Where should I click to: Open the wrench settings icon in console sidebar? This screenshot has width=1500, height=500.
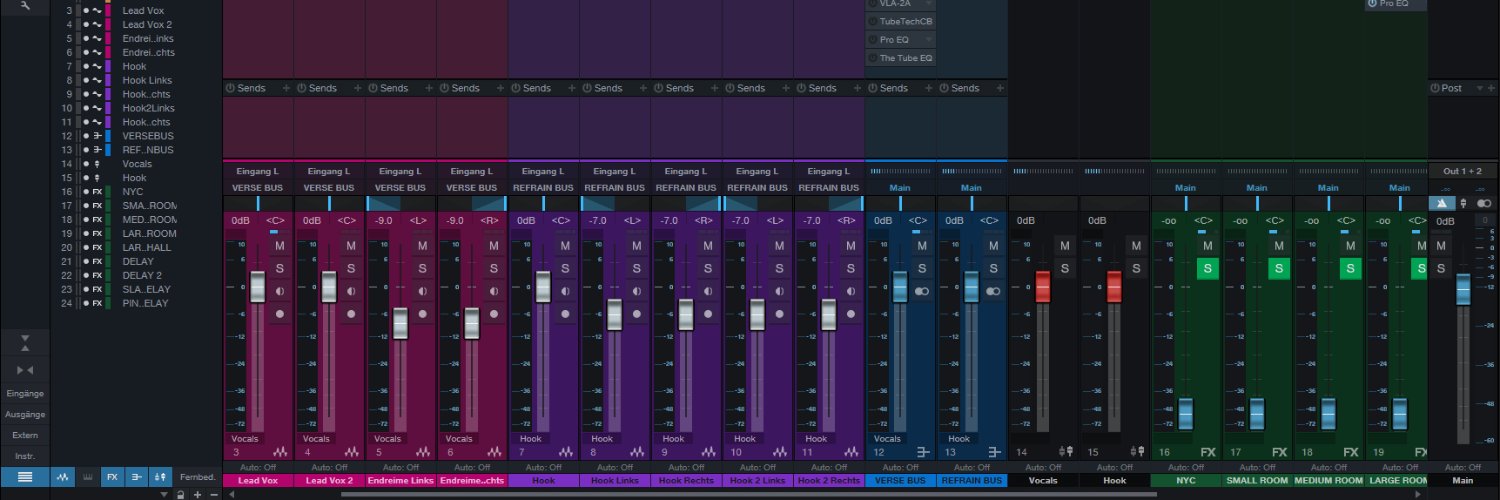click(25, 6)
